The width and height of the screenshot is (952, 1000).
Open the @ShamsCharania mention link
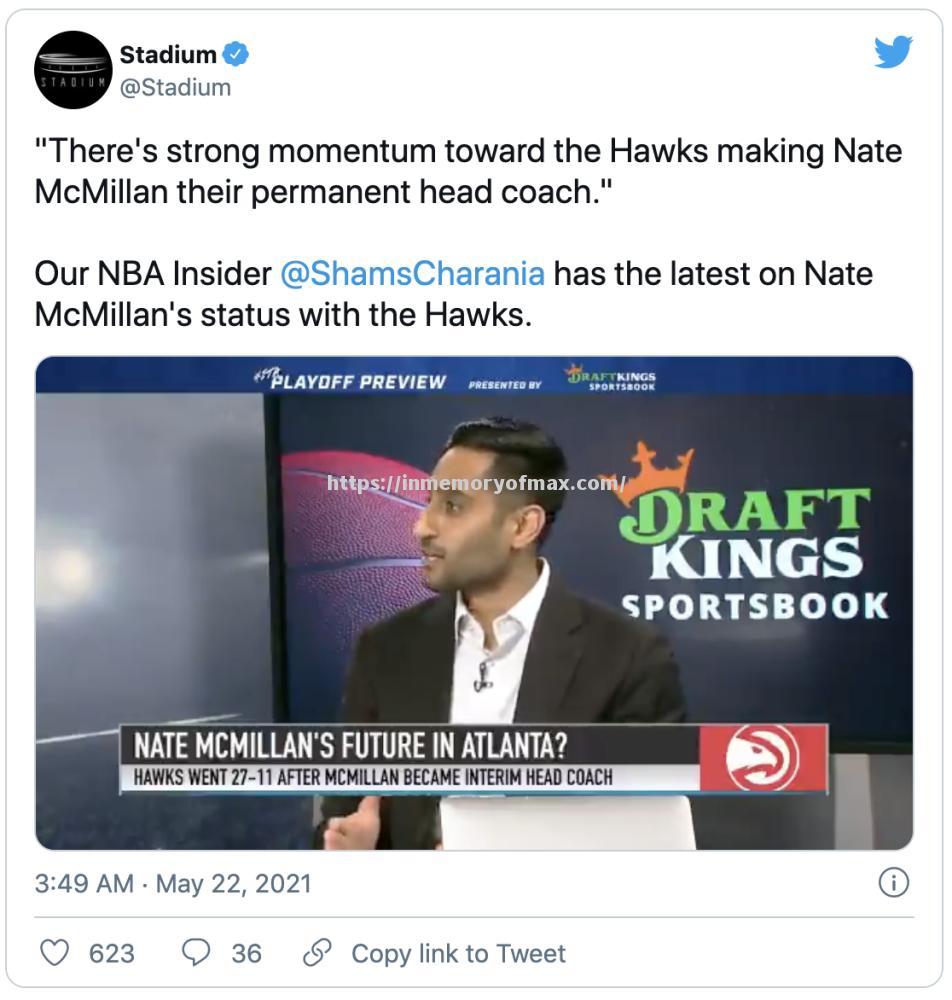click(412, 273)
